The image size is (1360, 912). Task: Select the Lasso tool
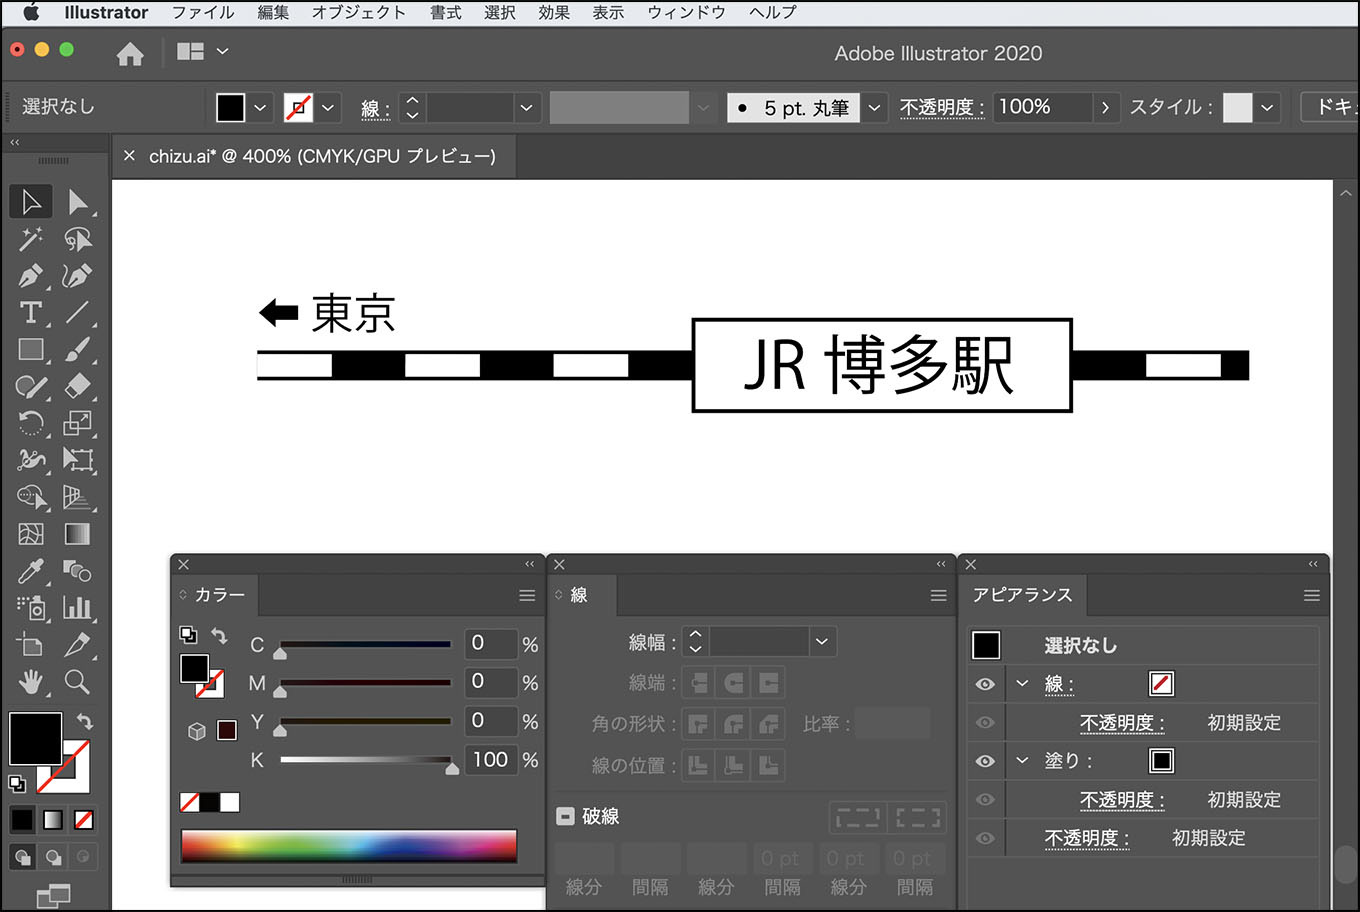click(78, 239)
